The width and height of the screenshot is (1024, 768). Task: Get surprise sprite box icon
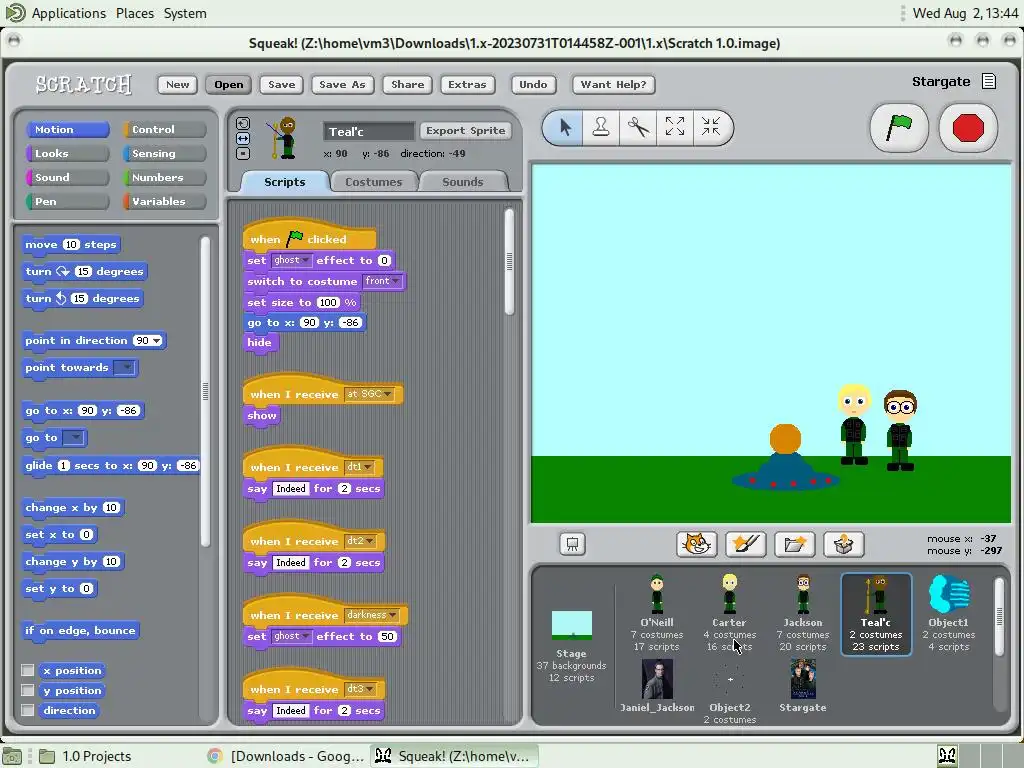(x=844, y=544)
